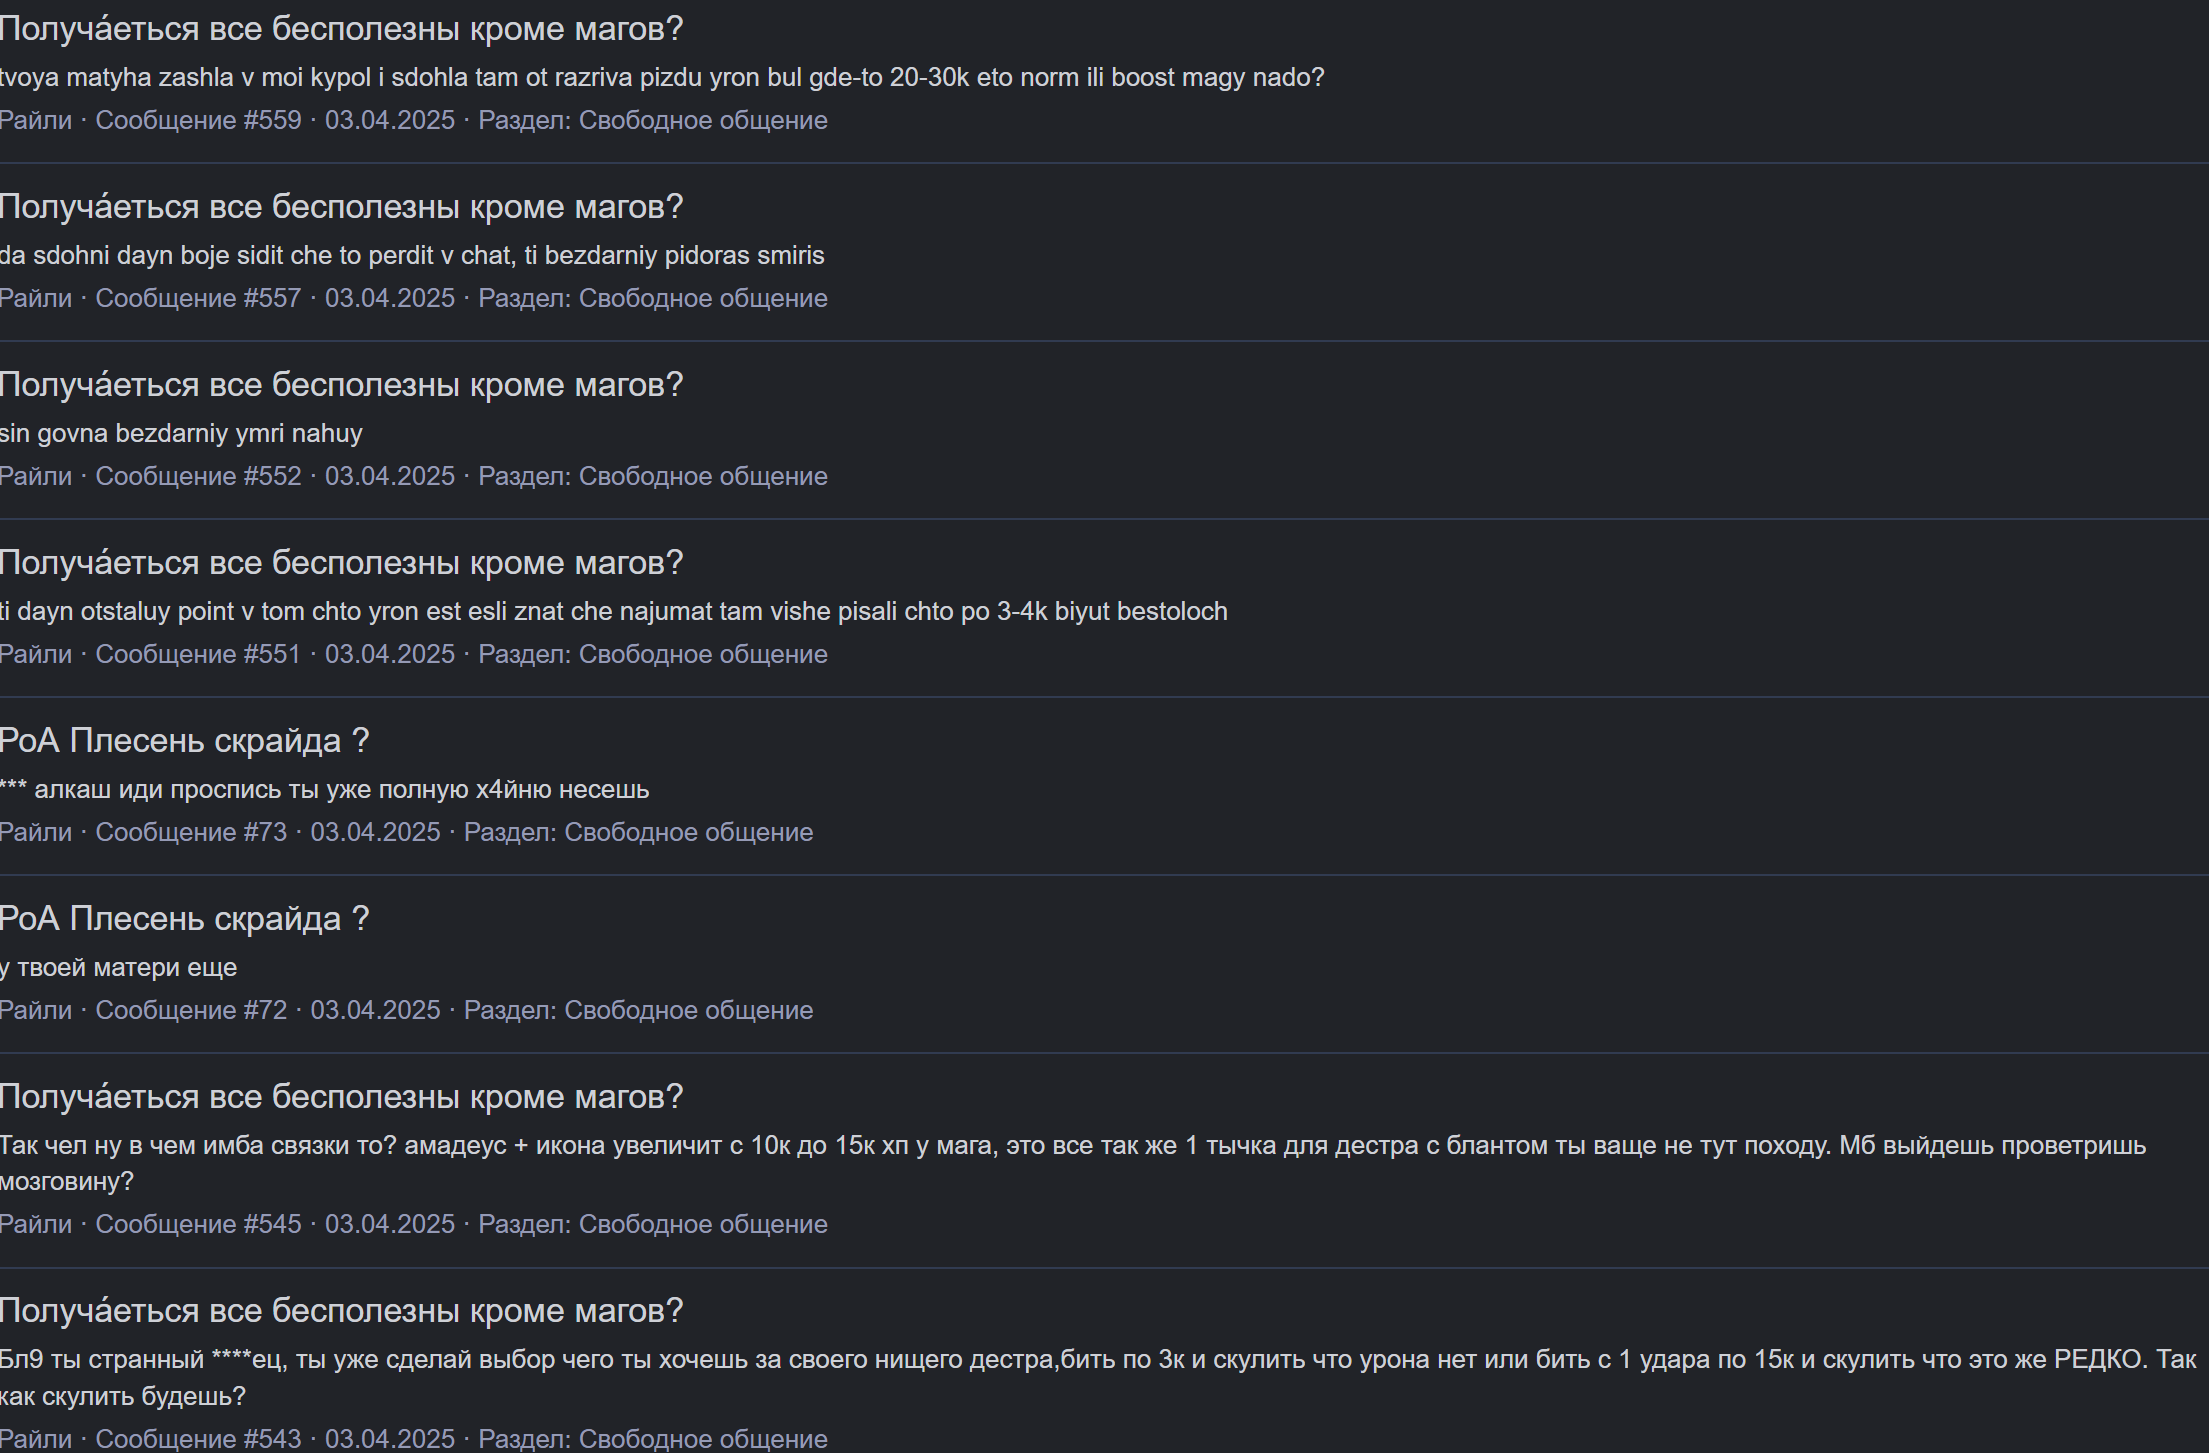The image size is (2209, 1453).
Task: Click author Райли on message #559 row
Action: coord(36,120)
